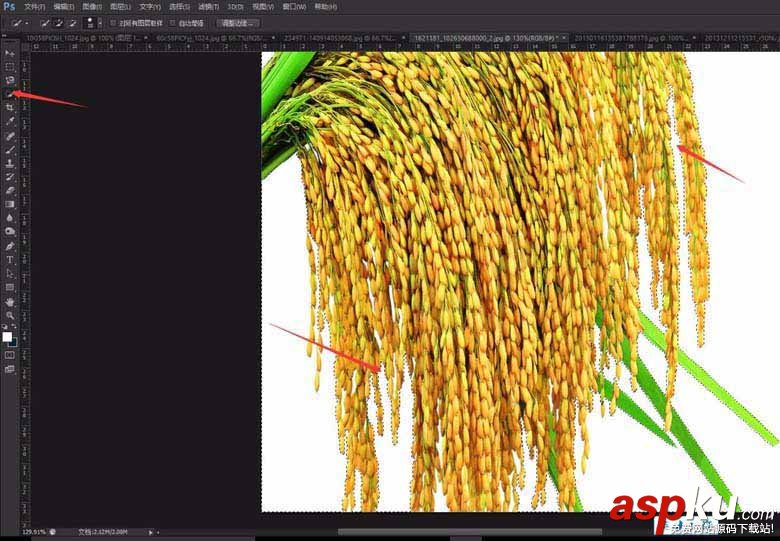Open the 选择 (Select) menu

click(x=179, y=7)
